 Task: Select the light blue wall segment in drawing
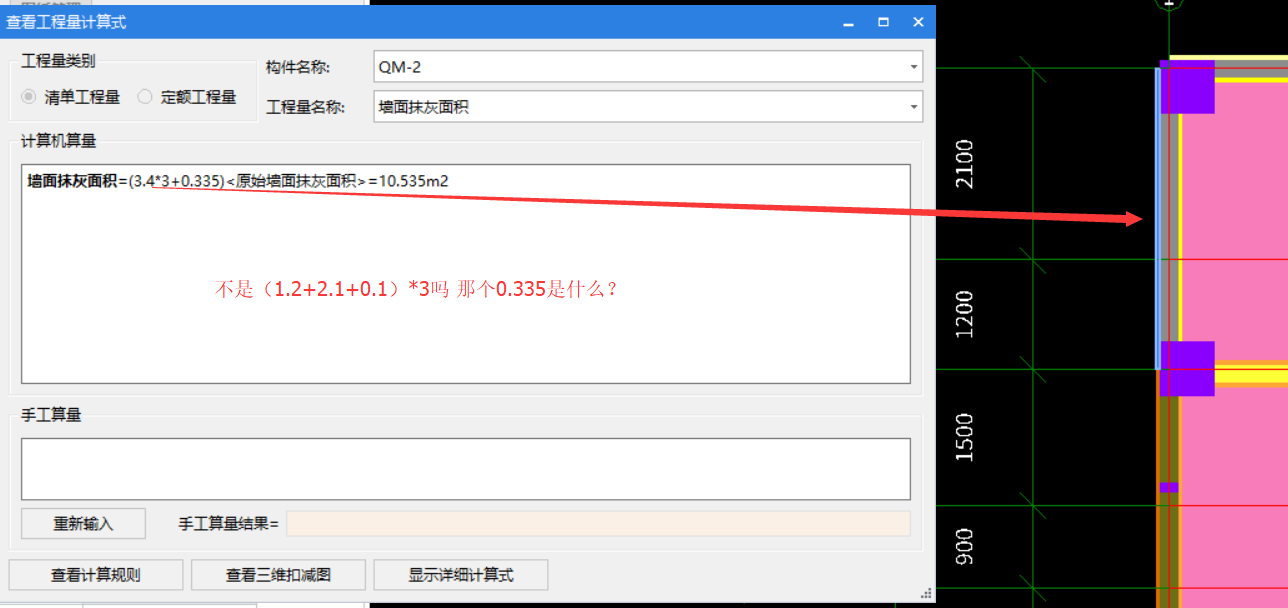(x=1158, y=220)
